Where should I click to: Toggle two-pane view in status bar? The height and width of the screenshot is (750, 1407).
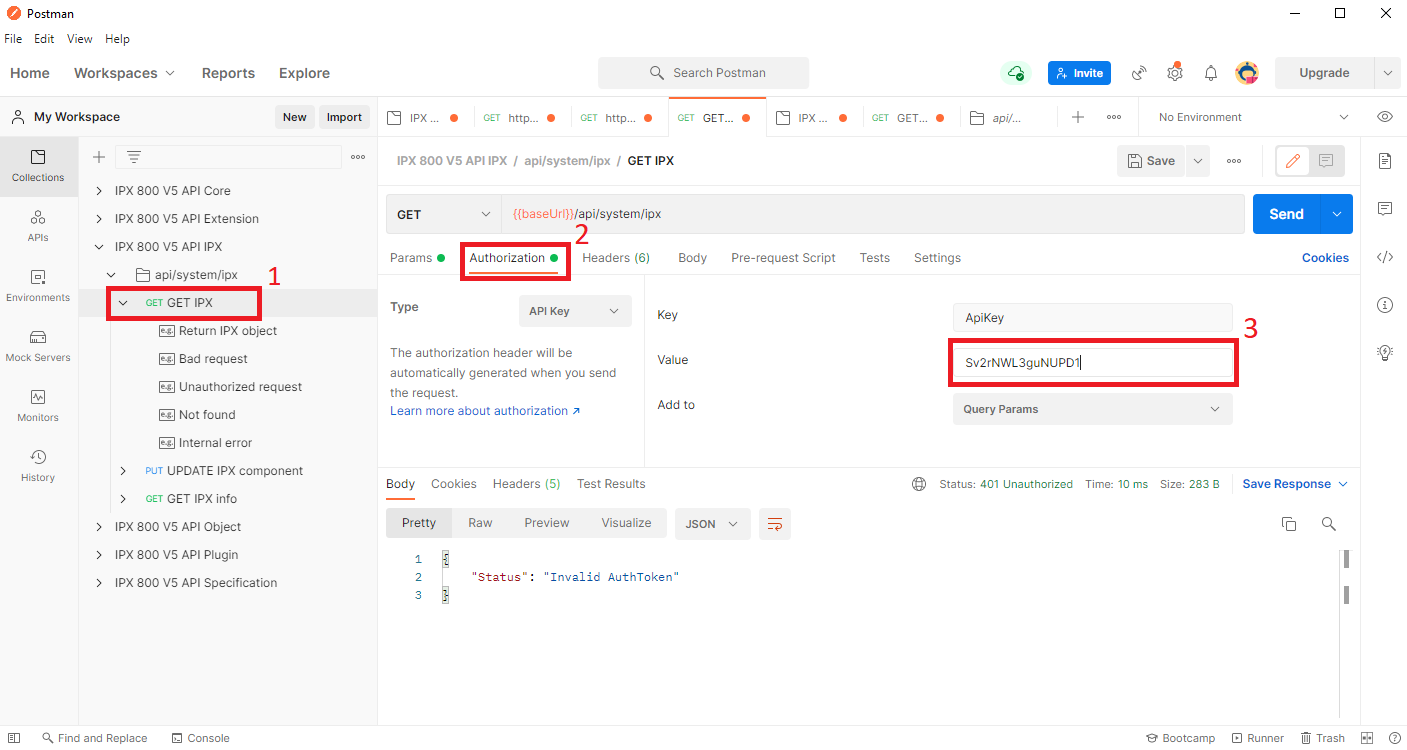[1367, 738]
